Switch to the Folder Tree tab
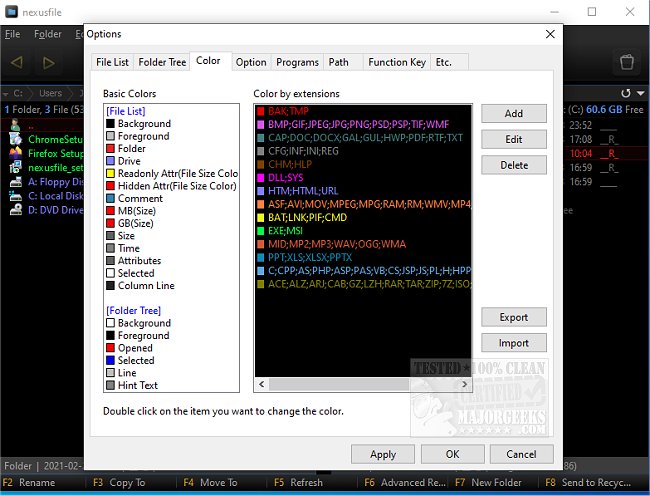This screenshot has height=496, width=650. [162, 62]
